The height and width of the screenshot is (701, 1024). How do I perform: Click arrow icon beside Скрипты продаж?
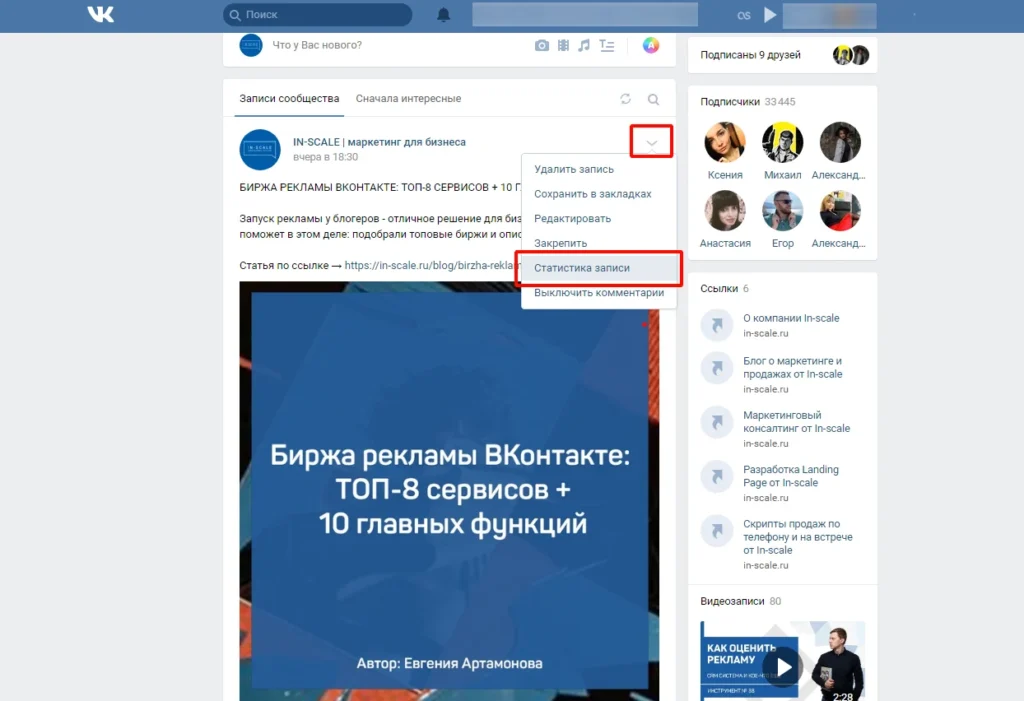[717, 530]
